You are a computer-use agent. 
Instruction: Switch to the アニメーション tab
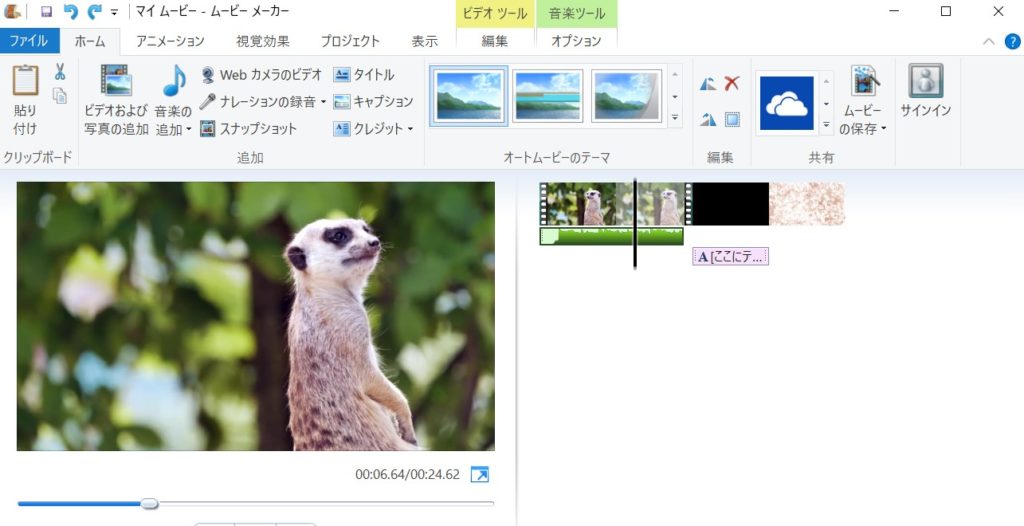click(x=170, y=41)
